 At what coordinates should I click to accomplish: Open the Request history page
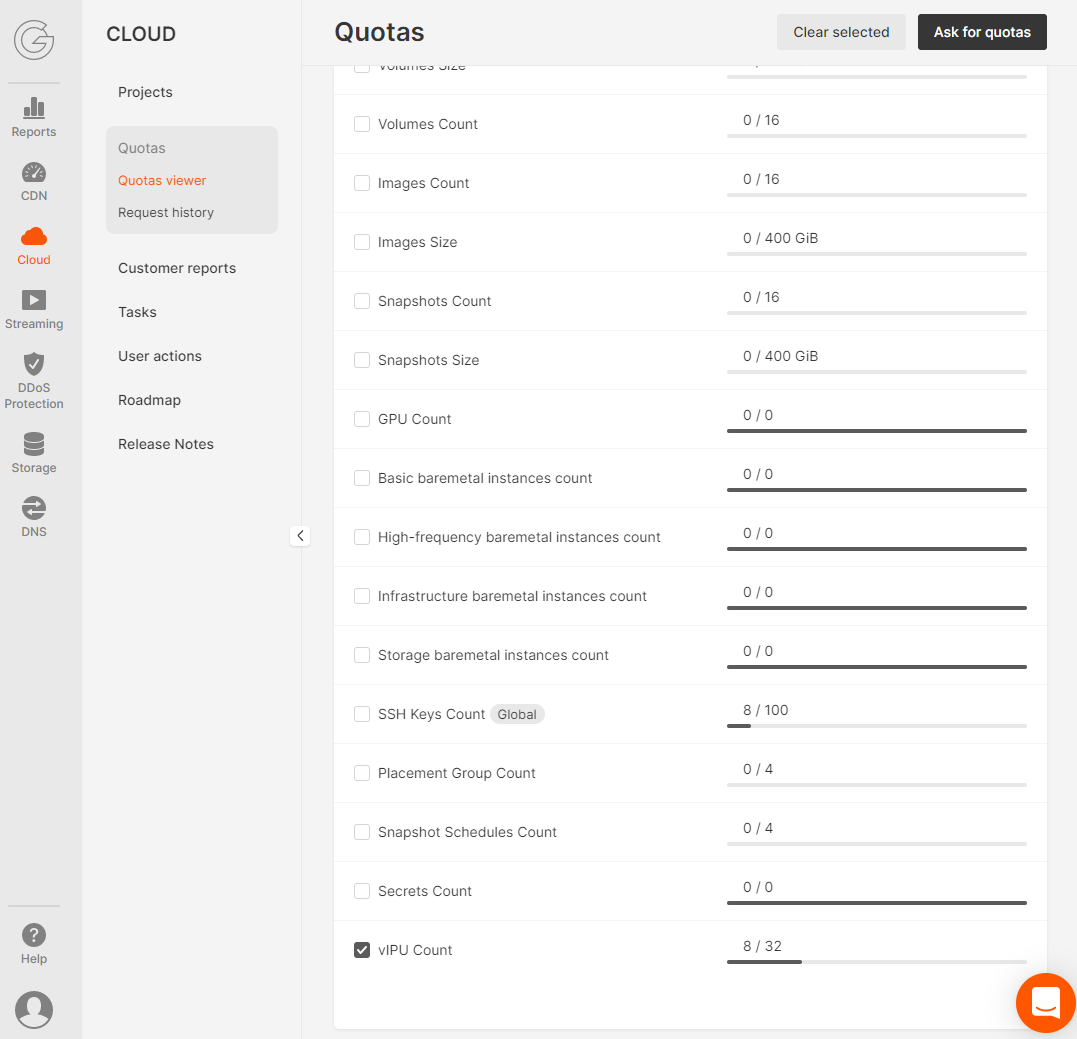click(165, 212)
